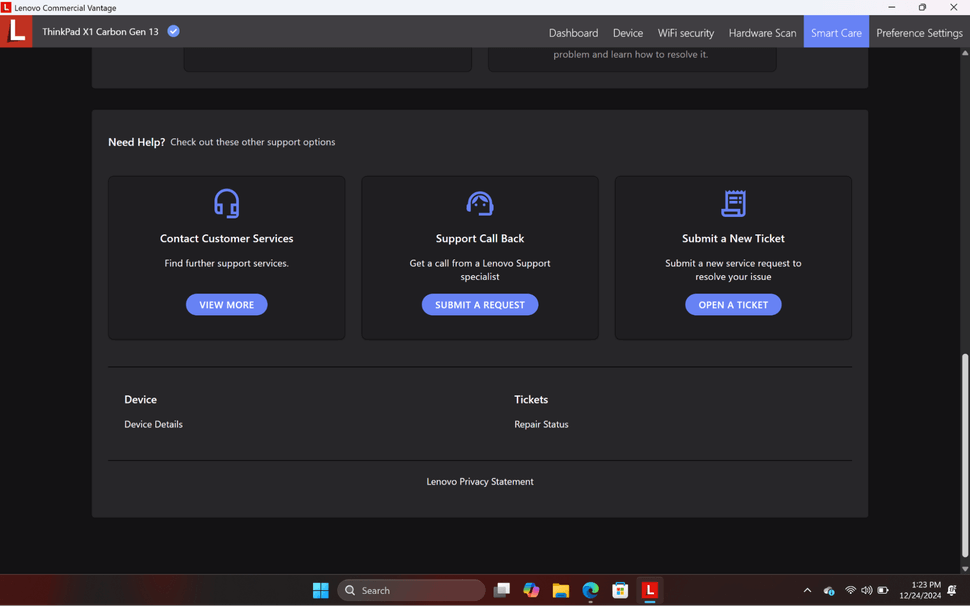Minimize the Lenovo Commercial Vantage window
This screenshot has height=606, width=970.
click(x=891, y=7)
